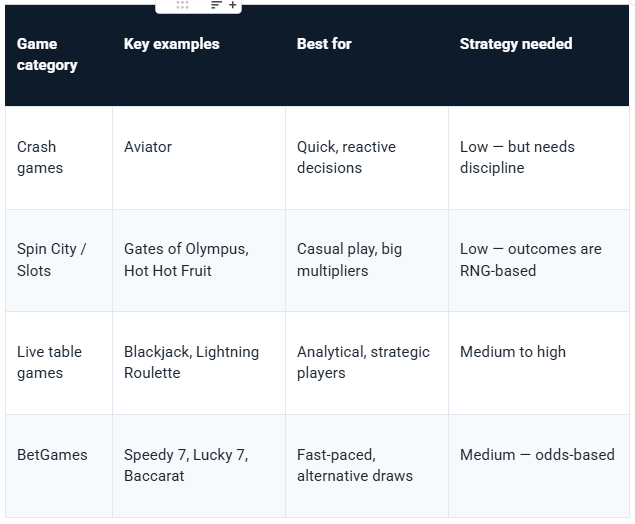Add a column with the plus icon
635x524 pixels.
232,5
